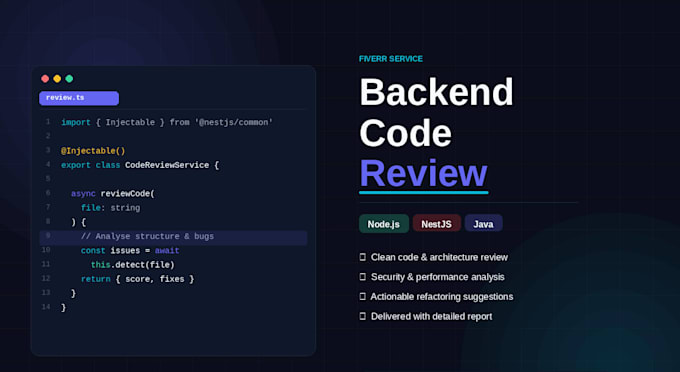Click the const issues = await line
680x372 pixels.
coord(130,251)
